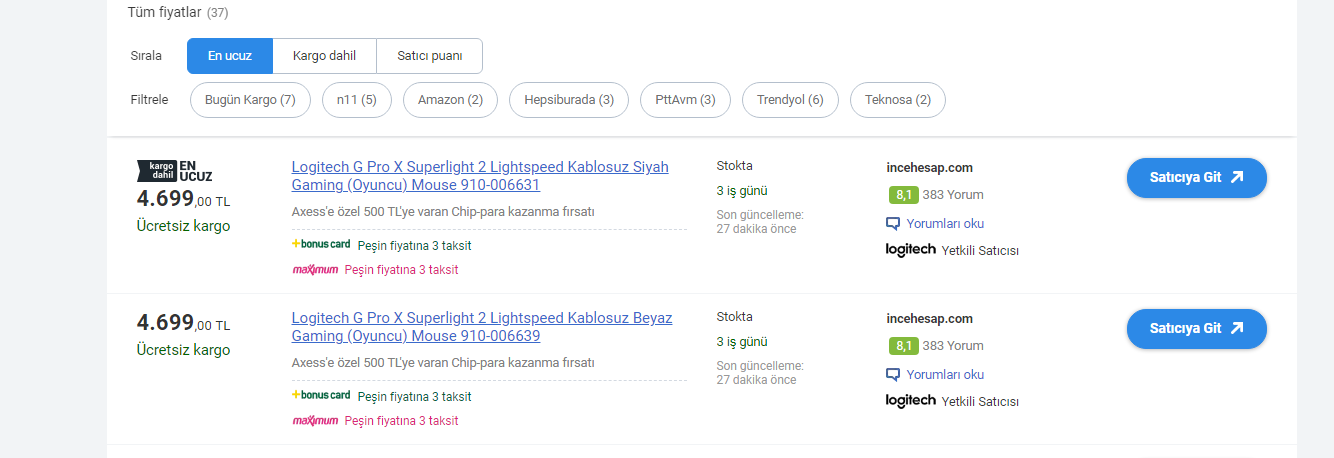Read reviews via the first Yorumları oku link
The height and width of the screenshot is (458, 1334).
click(944, 223)
